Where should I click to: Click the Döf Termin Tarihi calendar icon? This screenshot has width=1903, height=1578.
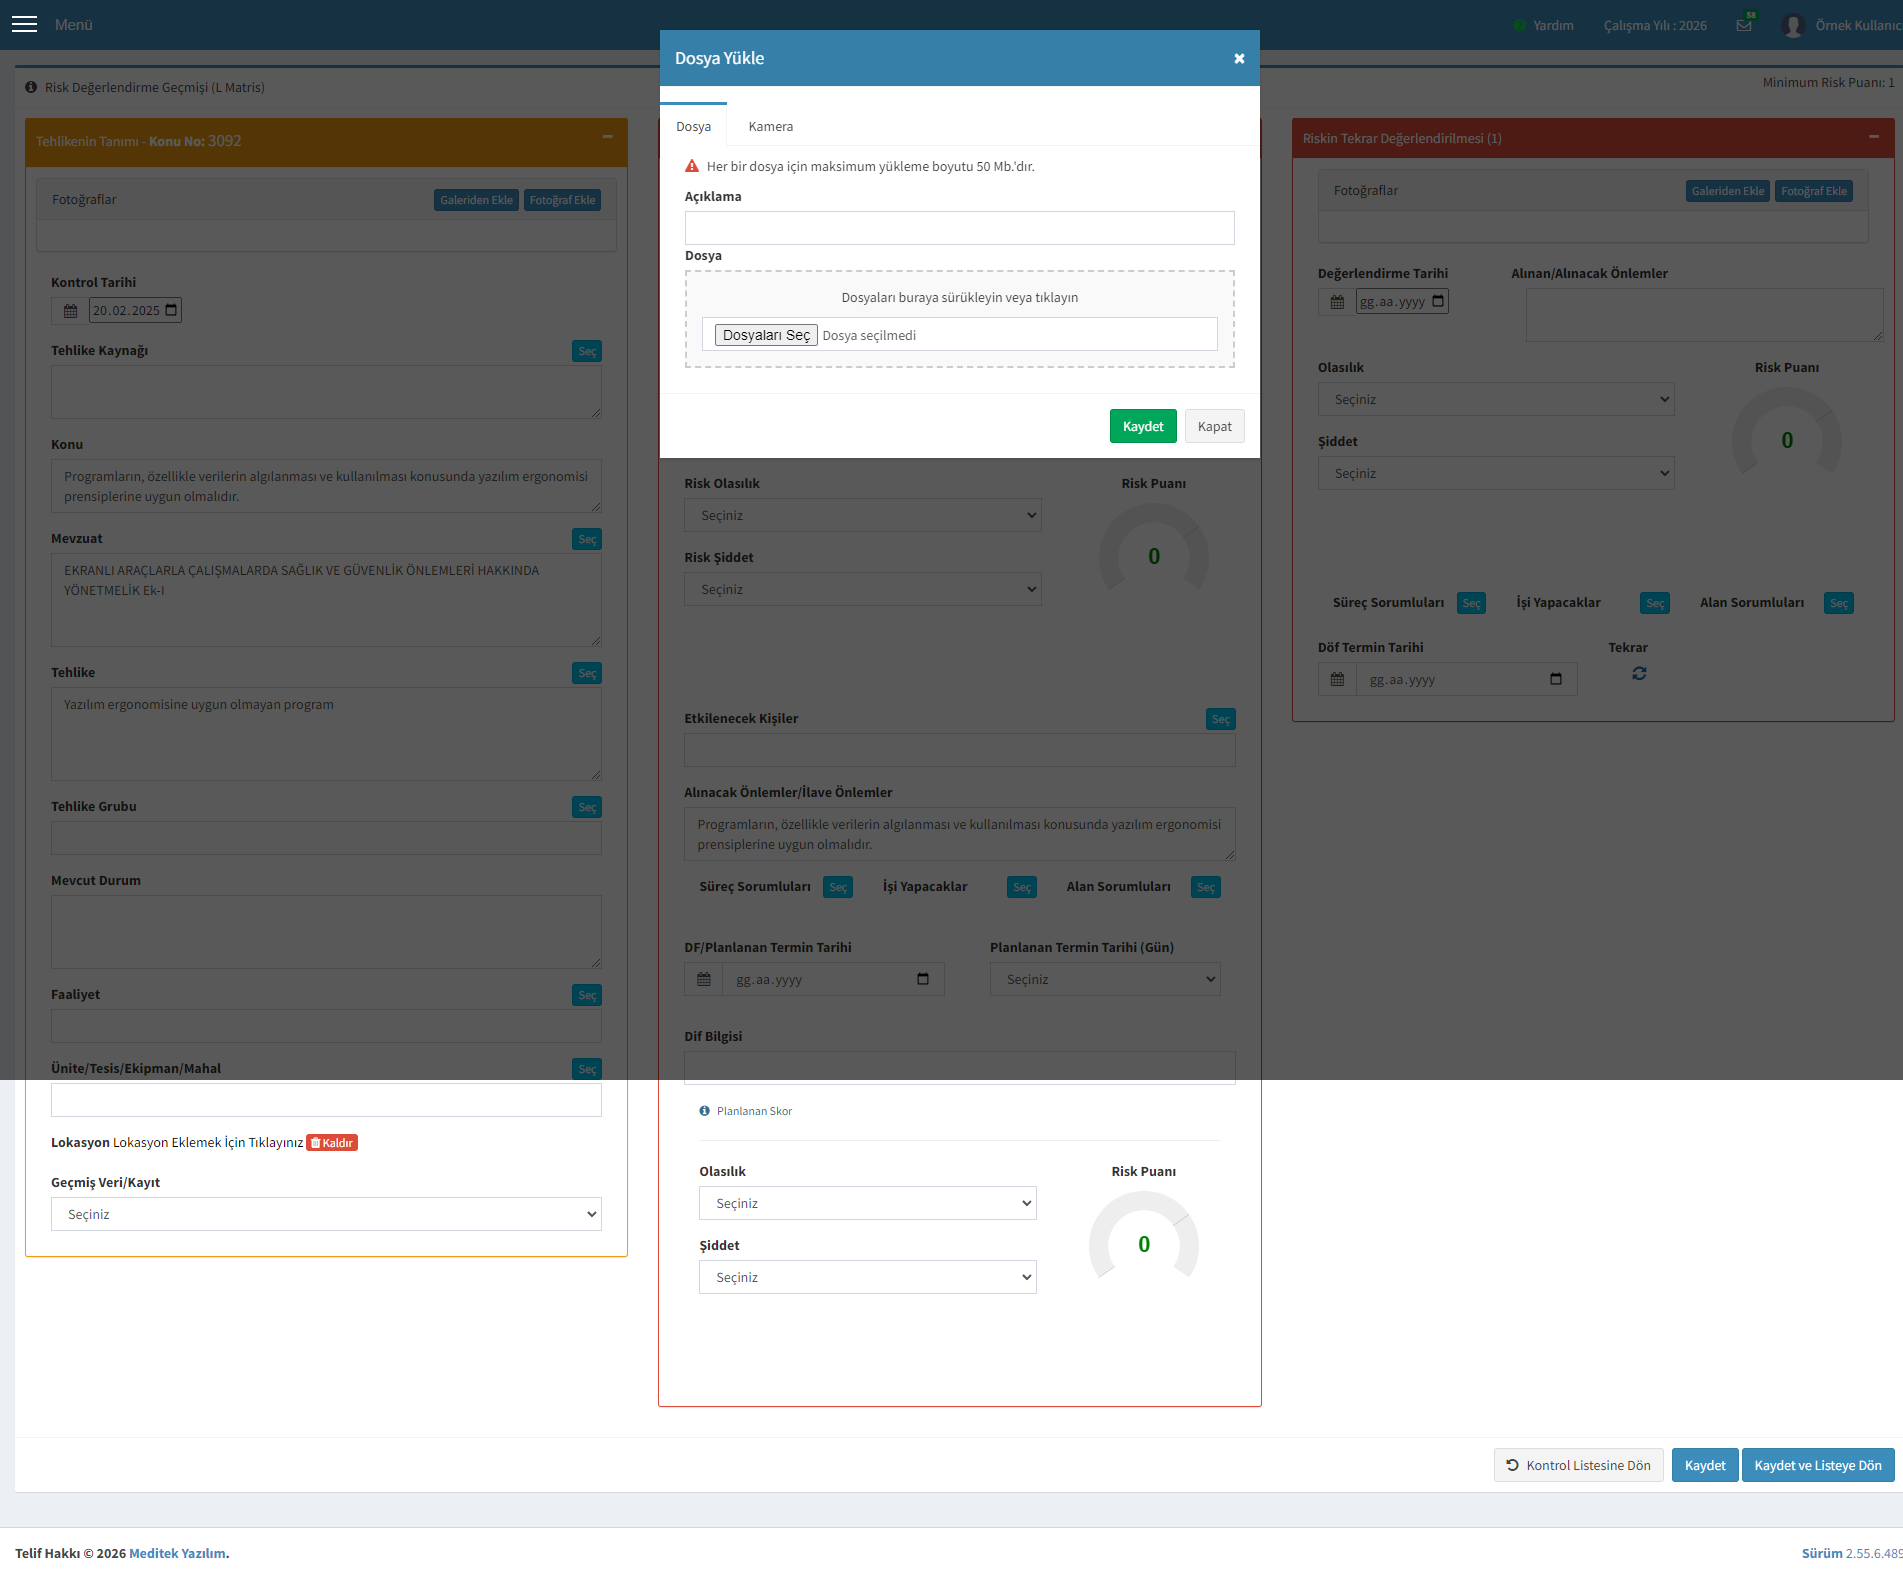[1337, 679]
